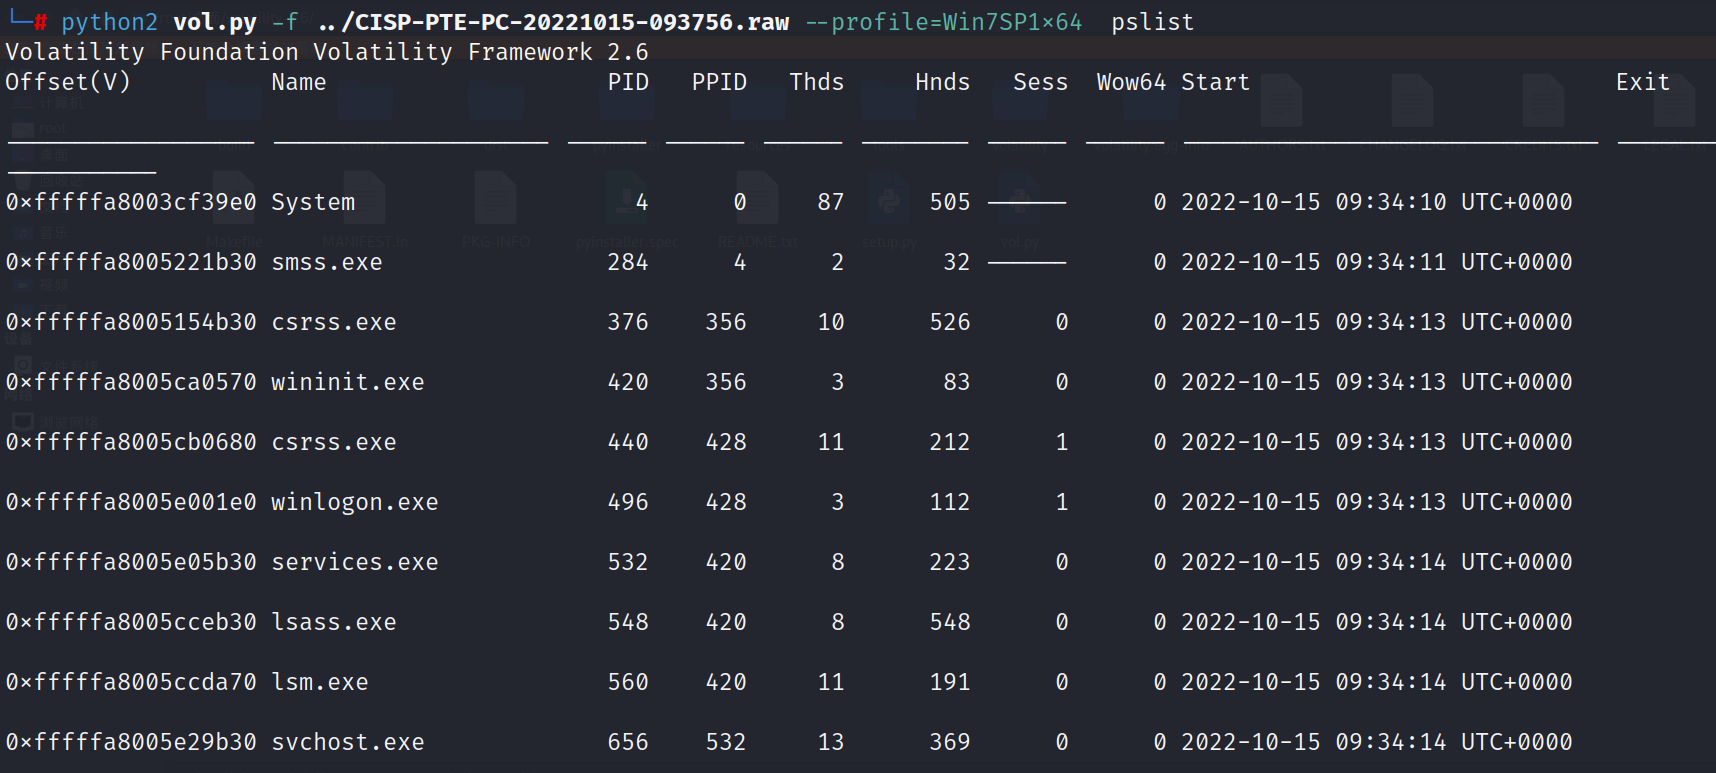Select vol.py in the command line

(x=215, y=22)
